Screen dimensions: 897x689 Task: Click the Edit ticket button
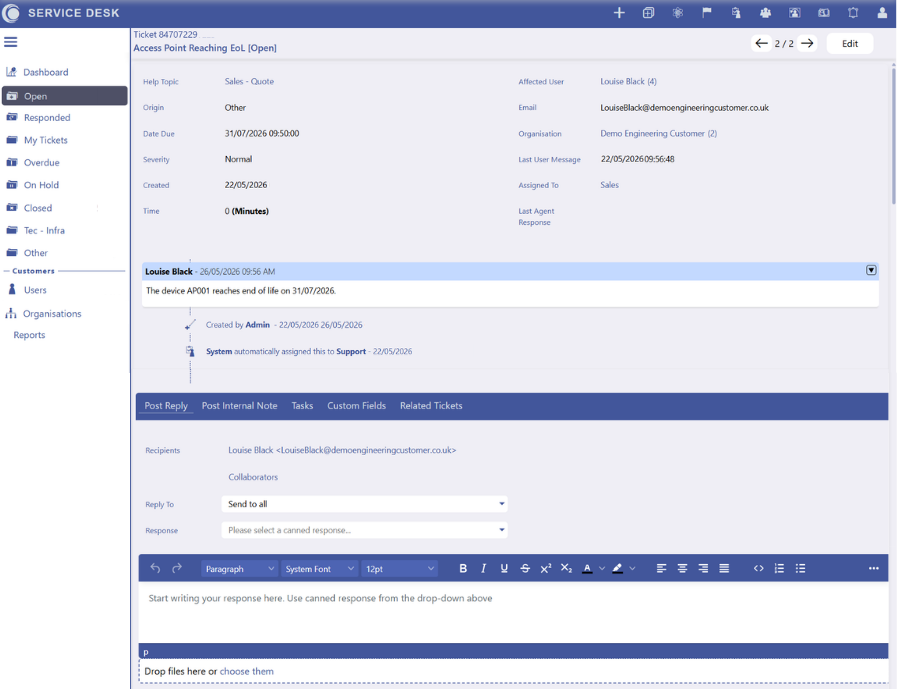coord(850,43)
